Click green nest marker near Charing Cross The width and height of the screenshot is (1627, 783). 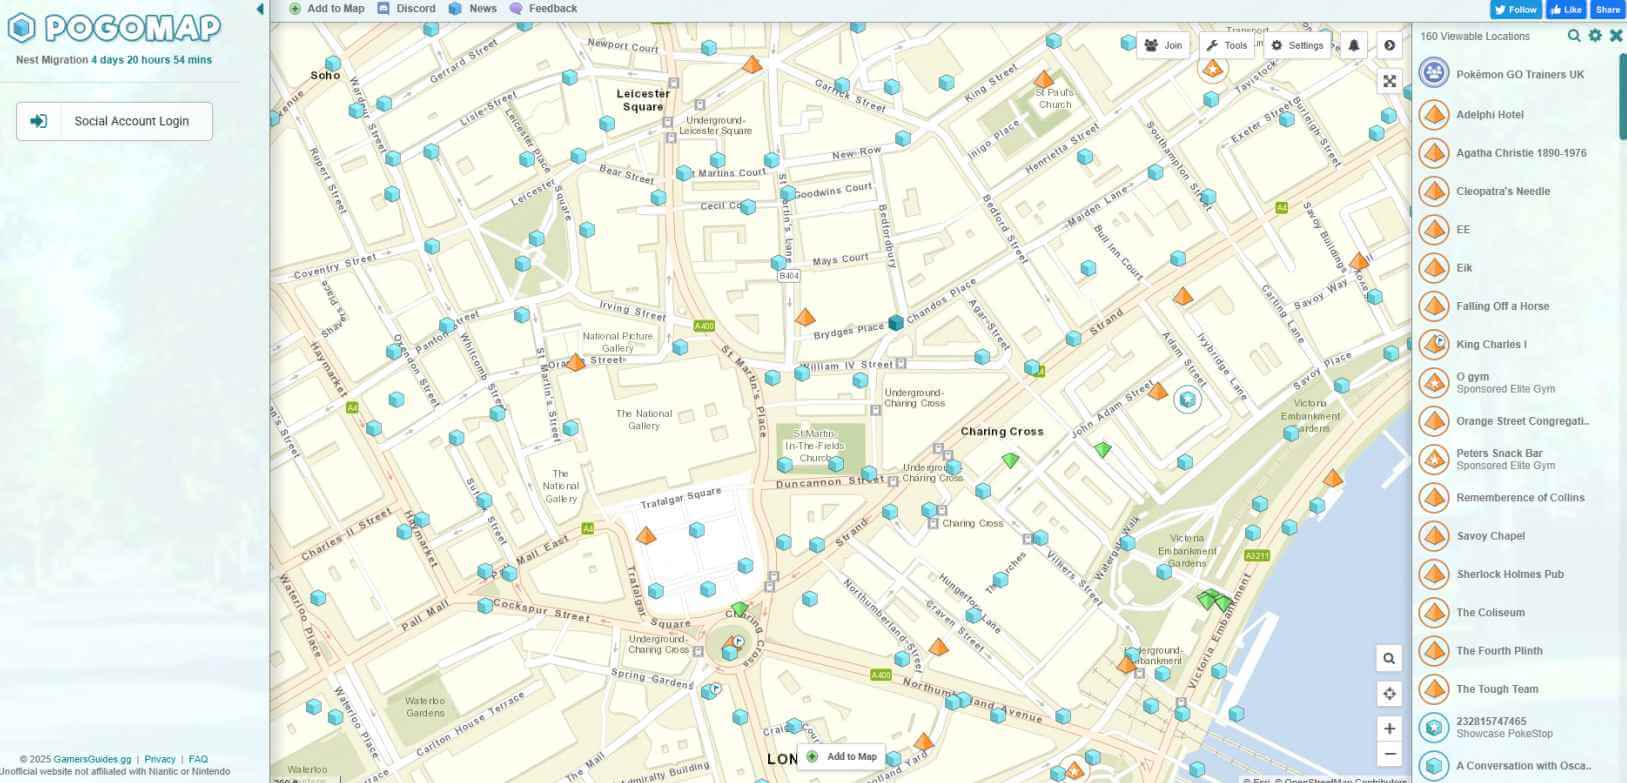(x=1010, y=460)
